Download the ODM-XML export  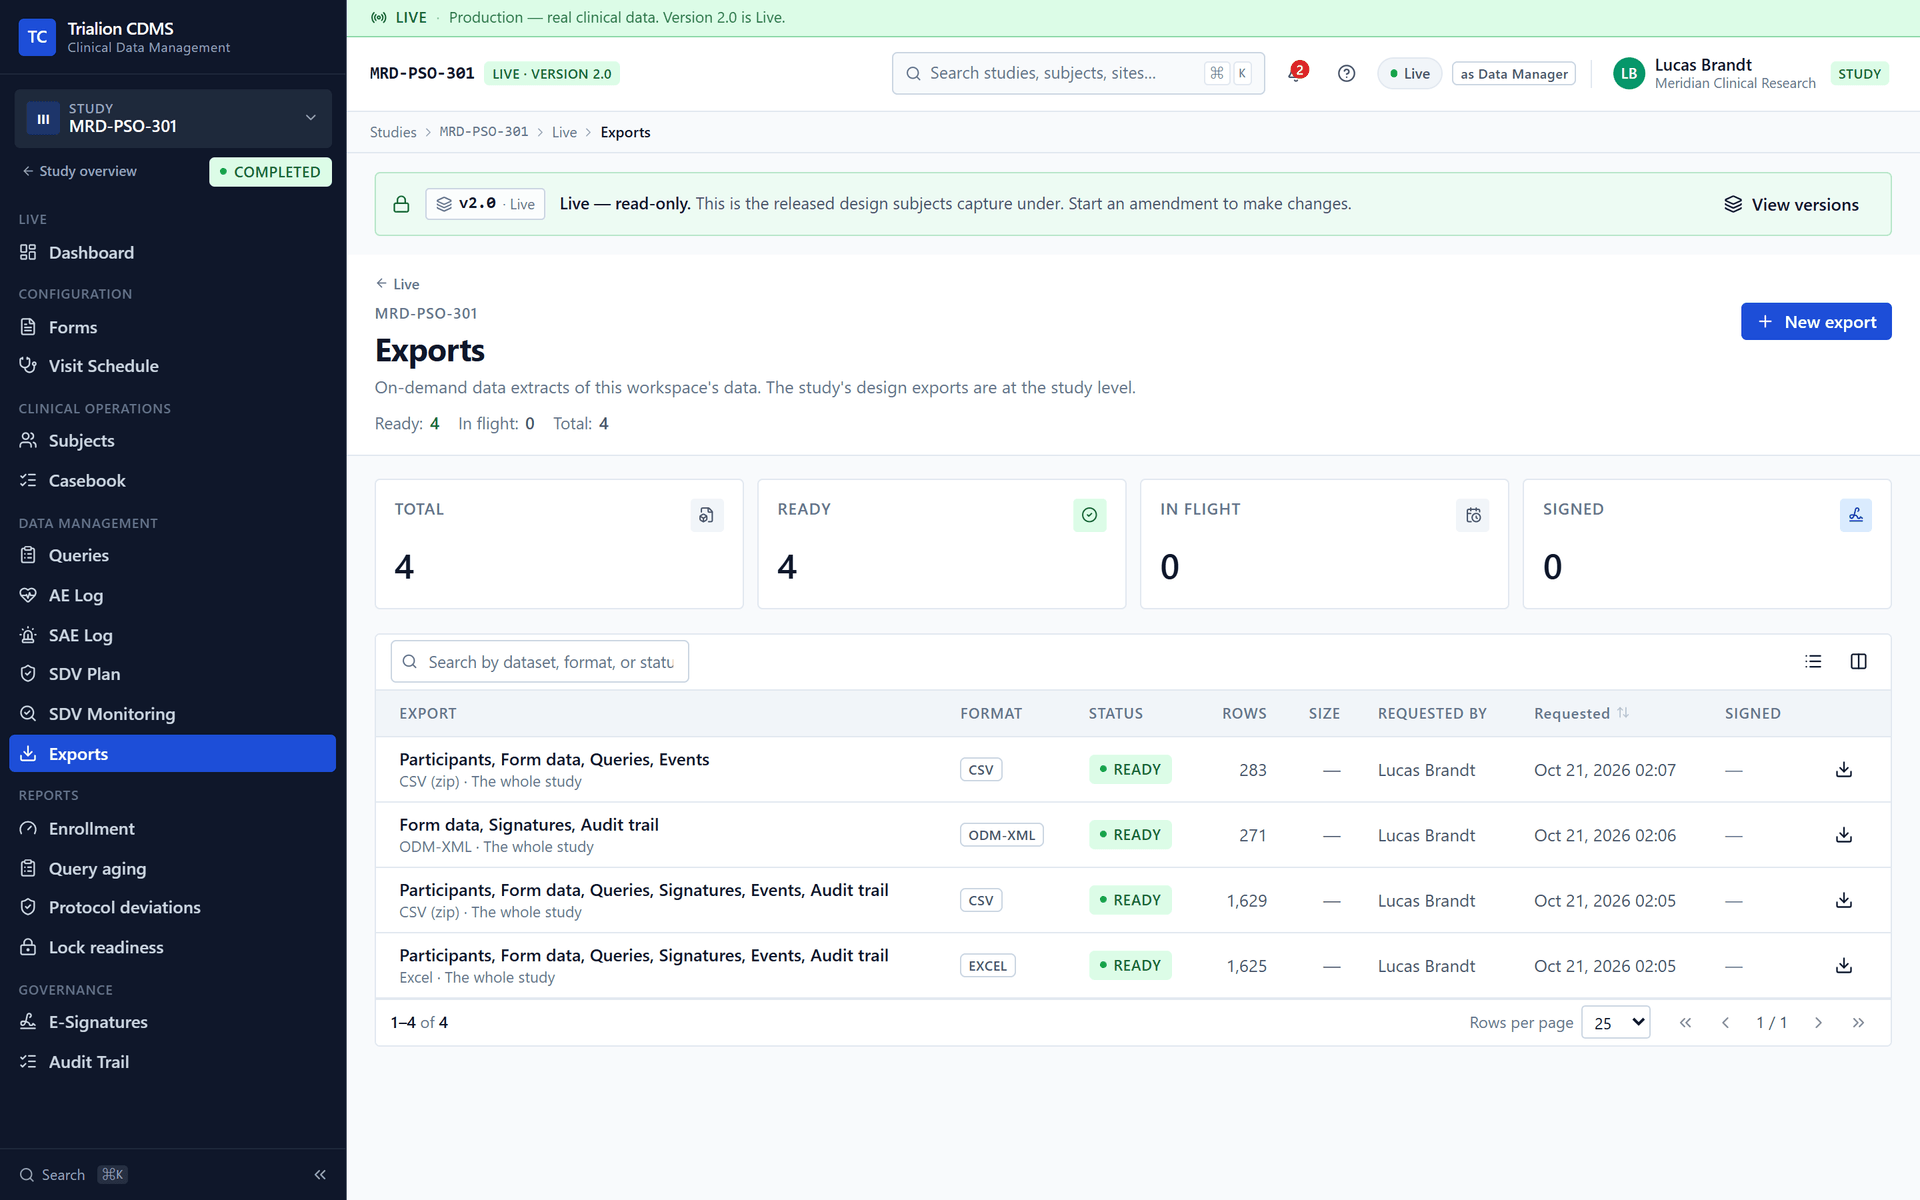coord(1844,835)
